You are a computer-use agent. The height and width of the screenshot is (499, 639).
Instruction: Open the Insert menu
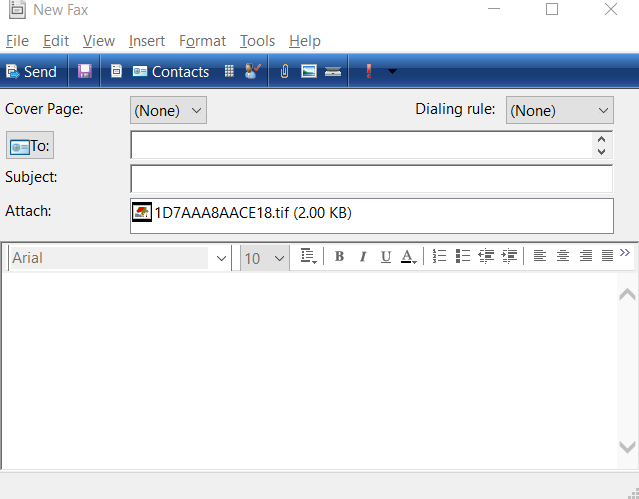[x=147, y=41]
